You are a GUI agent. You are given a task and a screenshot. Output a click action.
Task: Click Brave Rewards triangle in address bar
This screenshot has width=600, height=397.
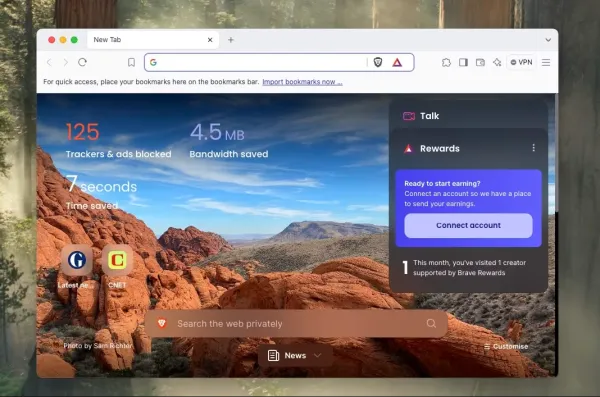point(397,62)
